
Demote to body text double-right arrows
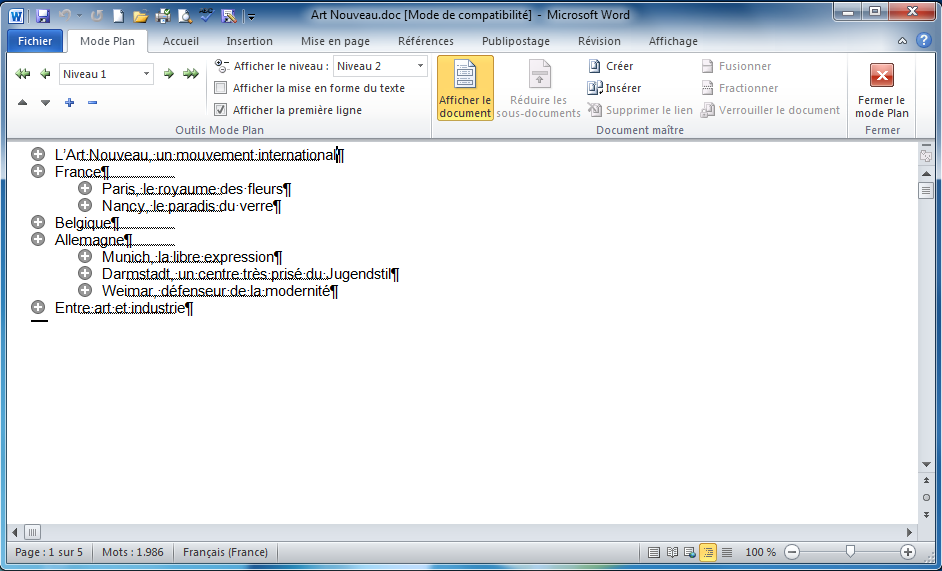(191, 74)
